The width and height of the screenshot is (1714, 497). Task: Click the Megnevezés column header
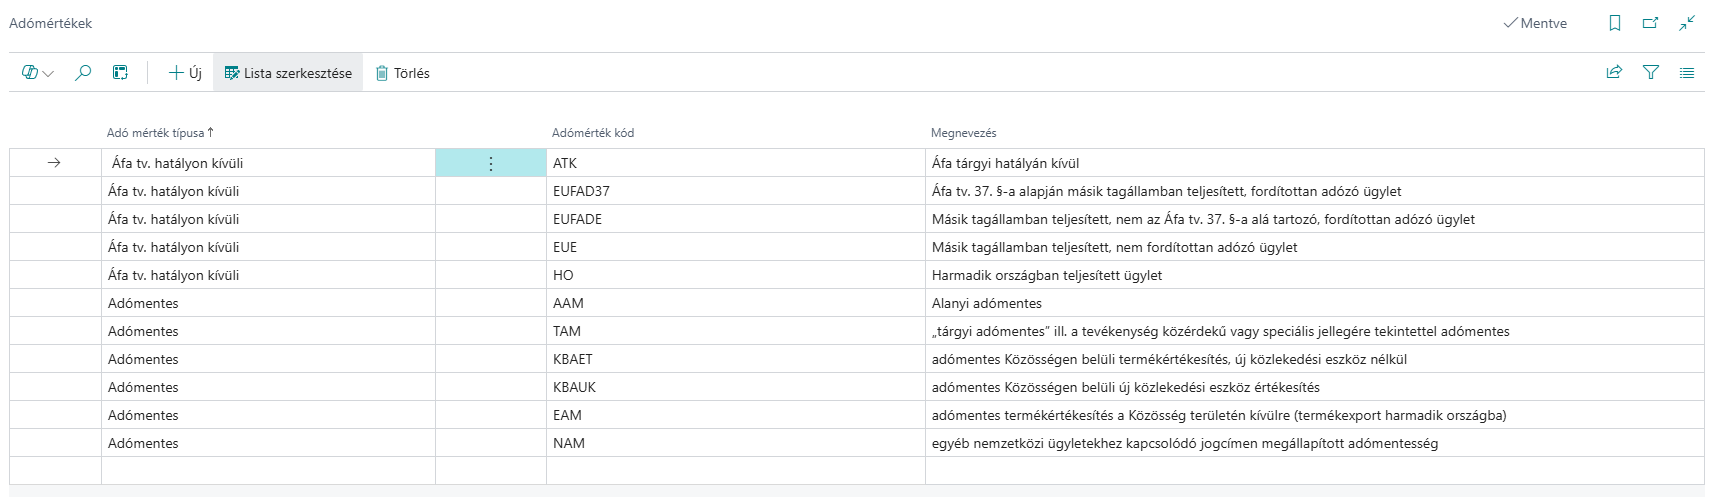[964, 133]
